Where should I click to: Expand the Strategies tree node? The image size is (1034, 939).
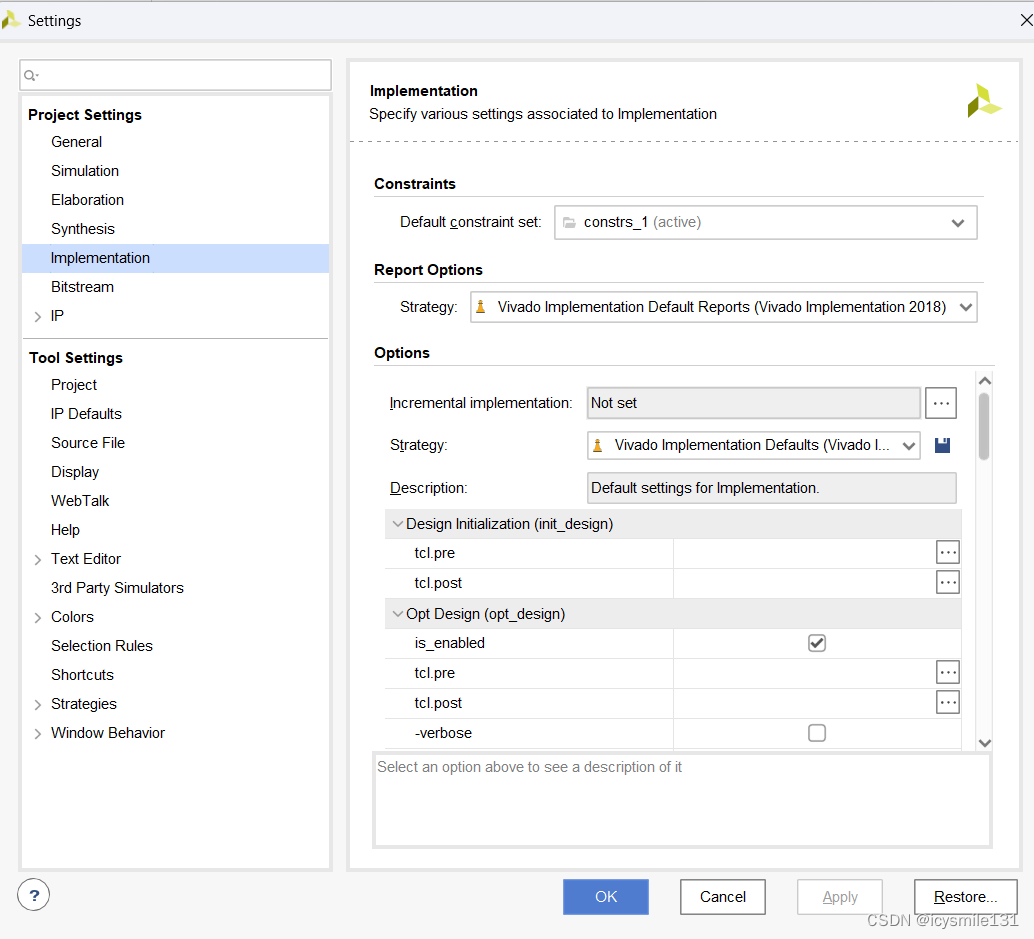(x=38, y=704)
